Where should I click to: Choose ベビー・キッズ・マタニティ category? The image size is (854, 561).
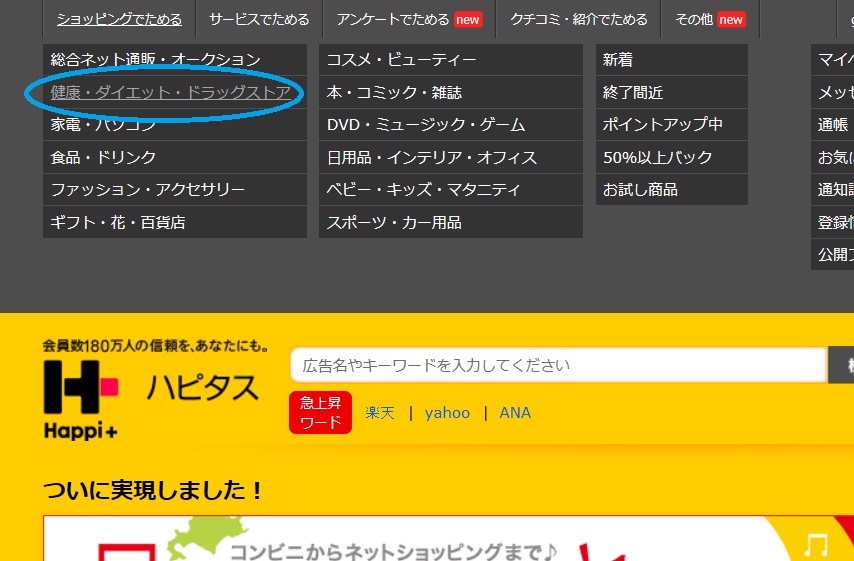coord(451,190)
